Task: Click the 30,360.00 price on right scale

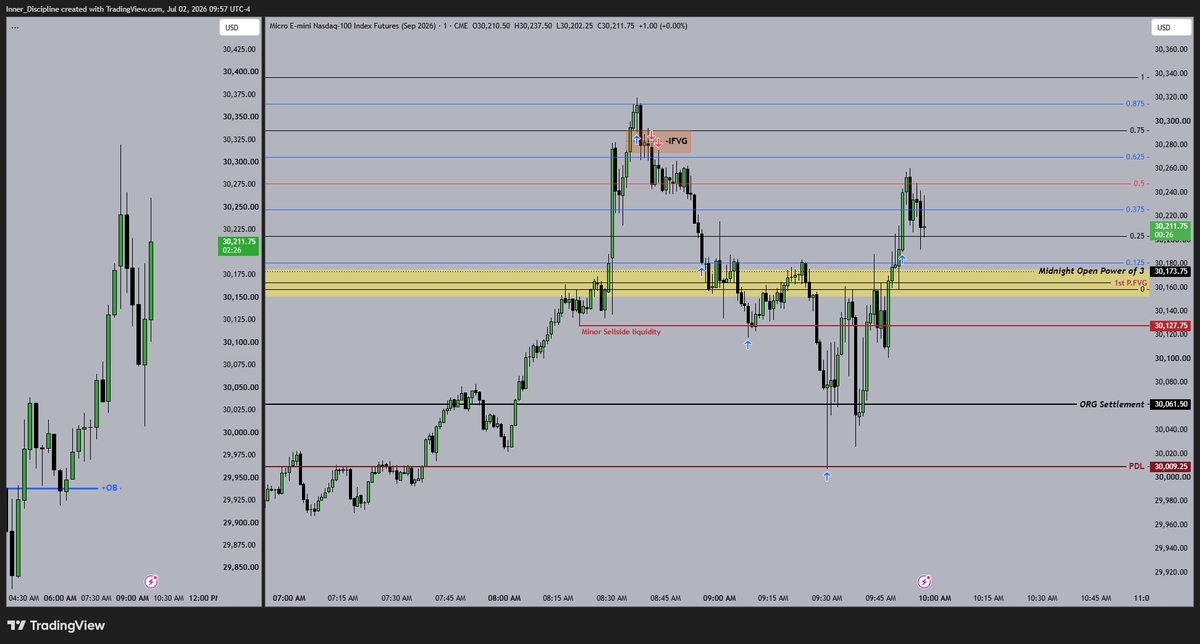Action: [x=1171, y=50]
